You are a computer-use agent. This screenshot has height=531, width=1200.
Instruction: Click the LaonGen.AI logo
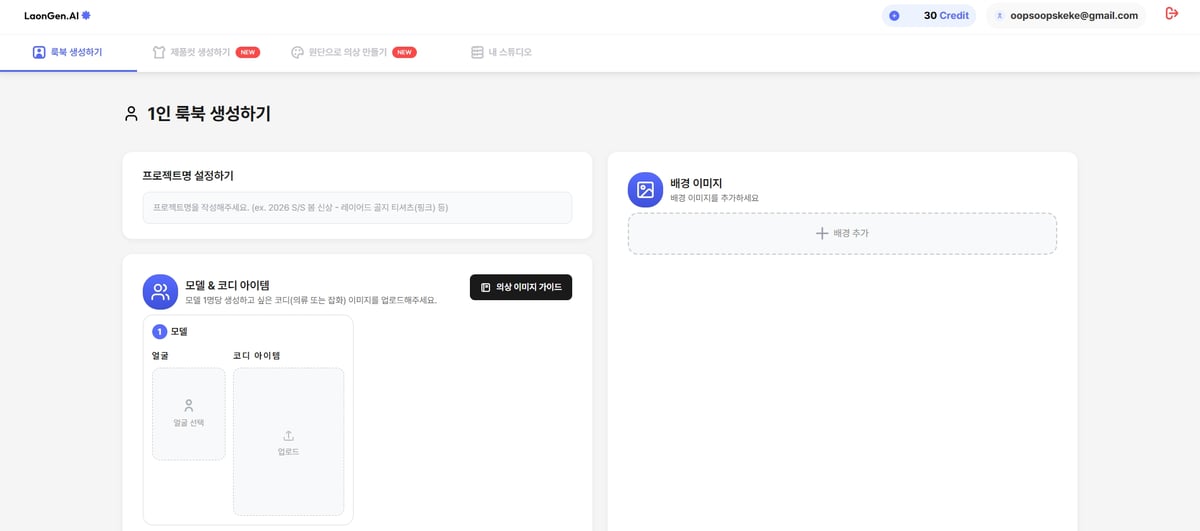pyautogui.click(x=57, y=16)
